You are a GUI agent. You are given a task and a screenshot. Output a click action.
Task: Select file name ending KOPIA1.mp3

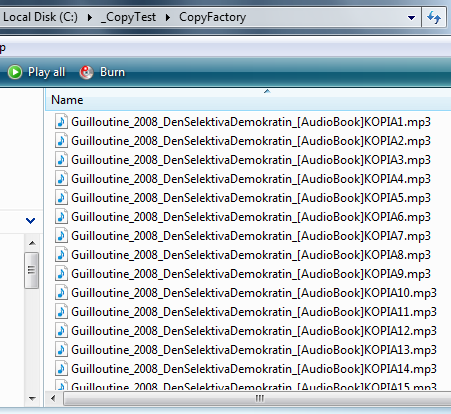[x=251, y=122]
